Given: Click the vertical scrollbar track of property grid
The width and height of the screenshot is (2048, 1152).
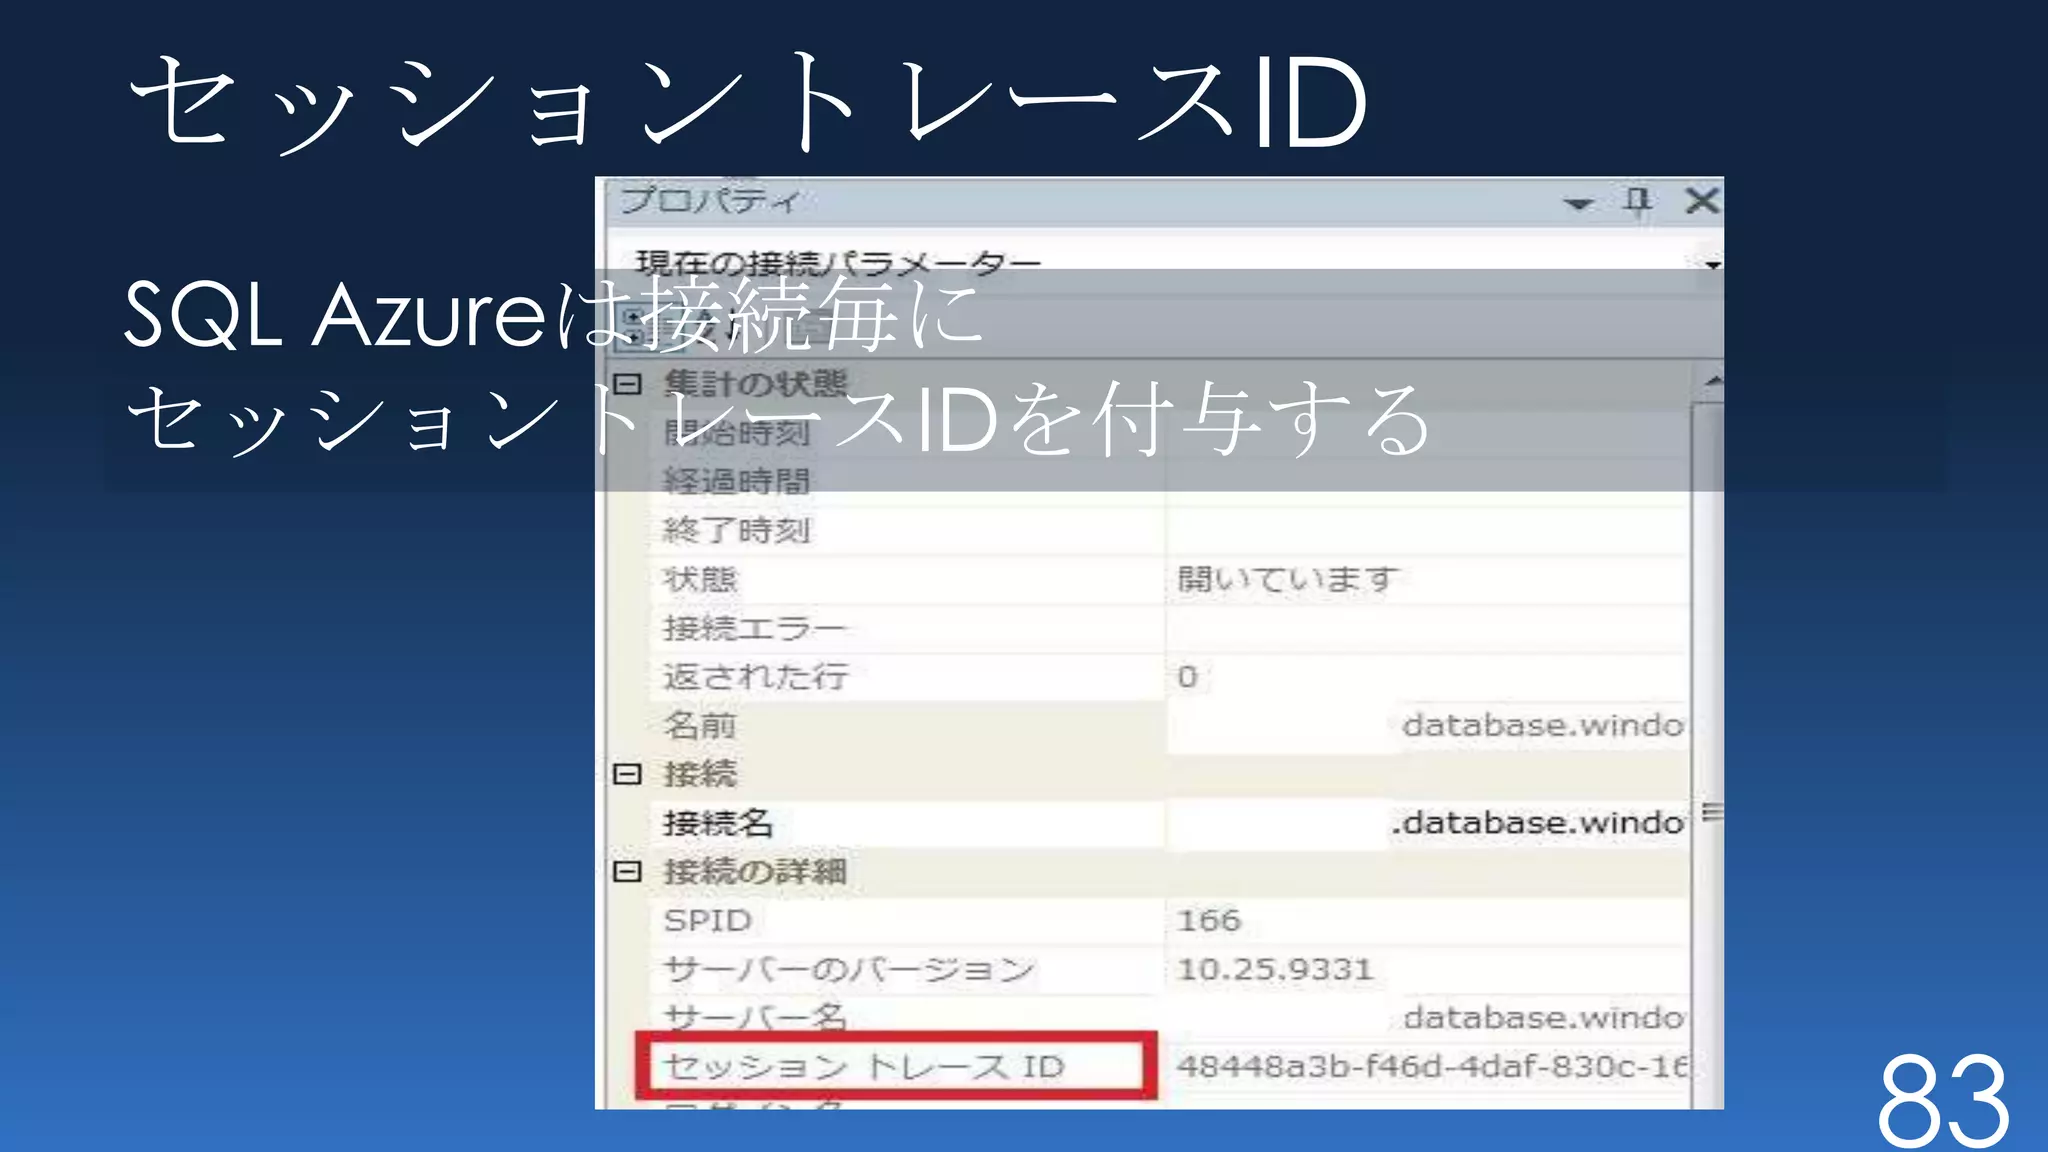Looking at the screenshot, I should (x=1708, y=750).
